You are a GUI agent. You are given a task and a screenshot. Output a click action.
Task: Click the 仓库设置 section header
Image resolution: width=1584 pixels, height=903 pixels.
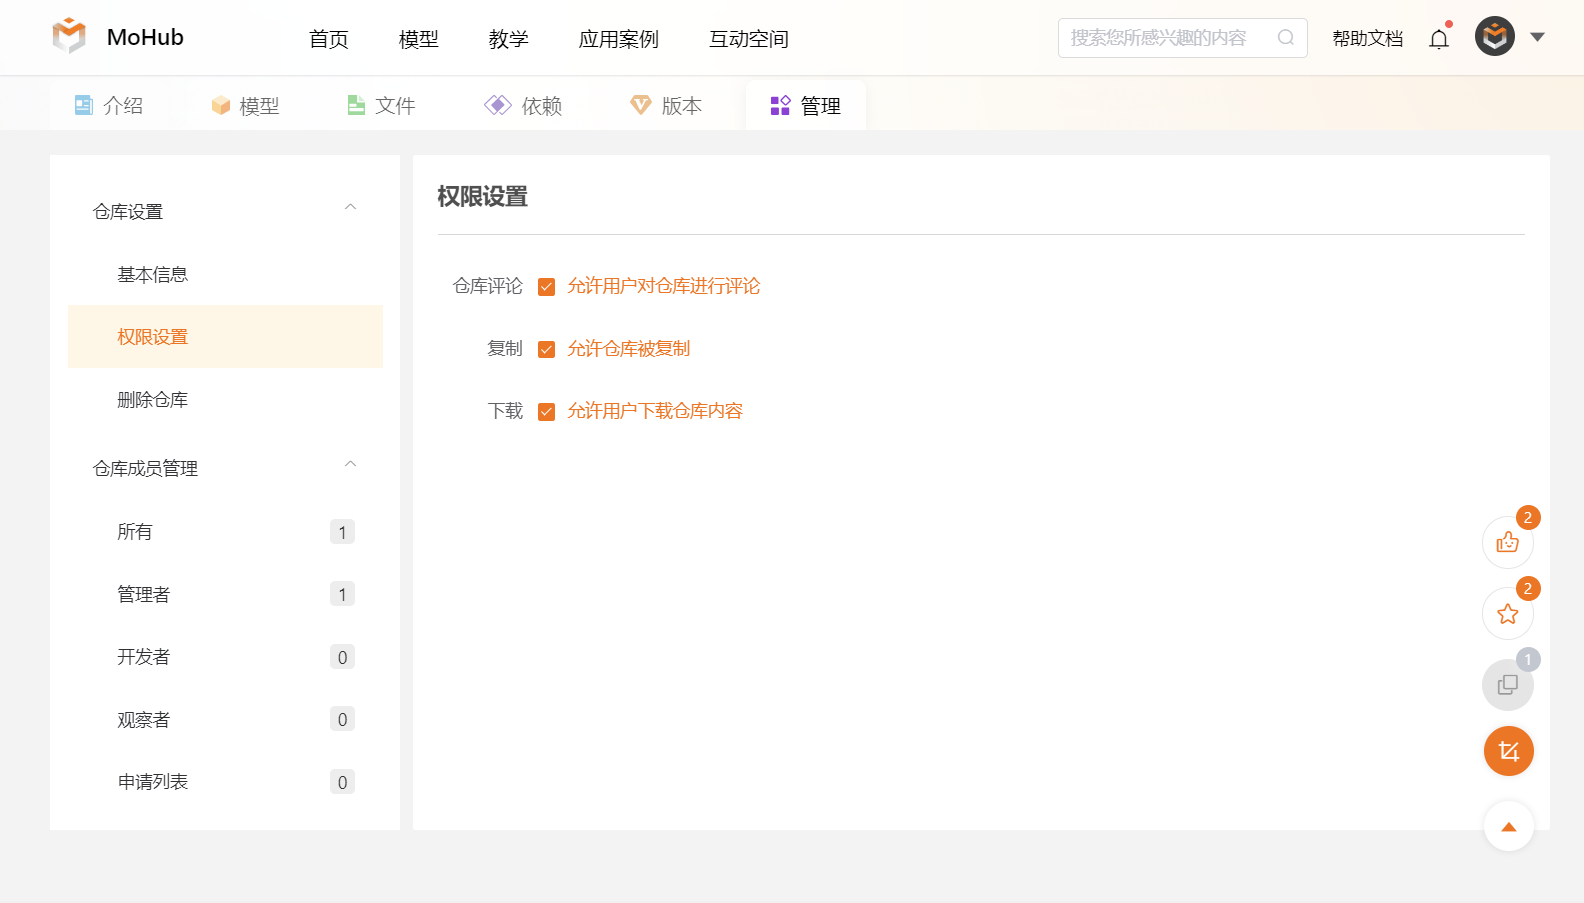(225, 211)
